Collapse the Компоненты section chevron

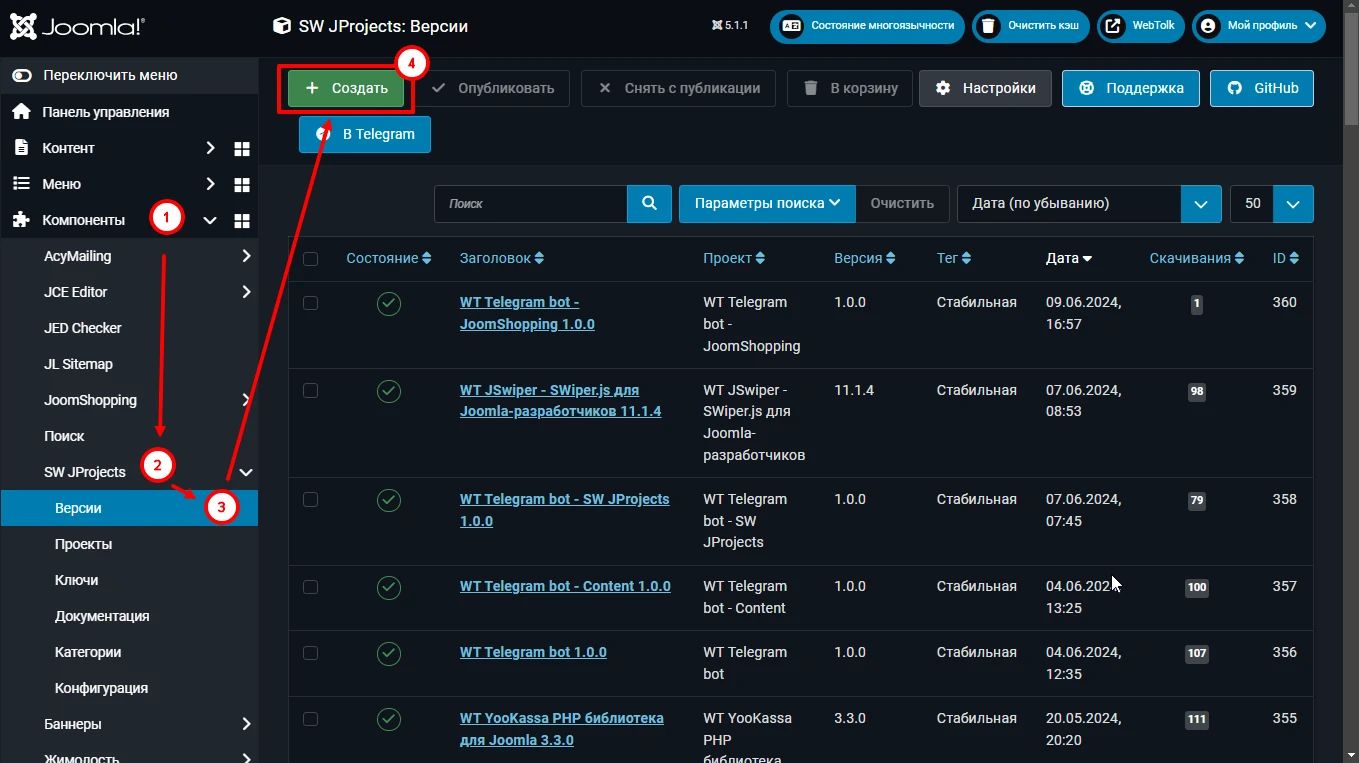(x=210, y=220)
